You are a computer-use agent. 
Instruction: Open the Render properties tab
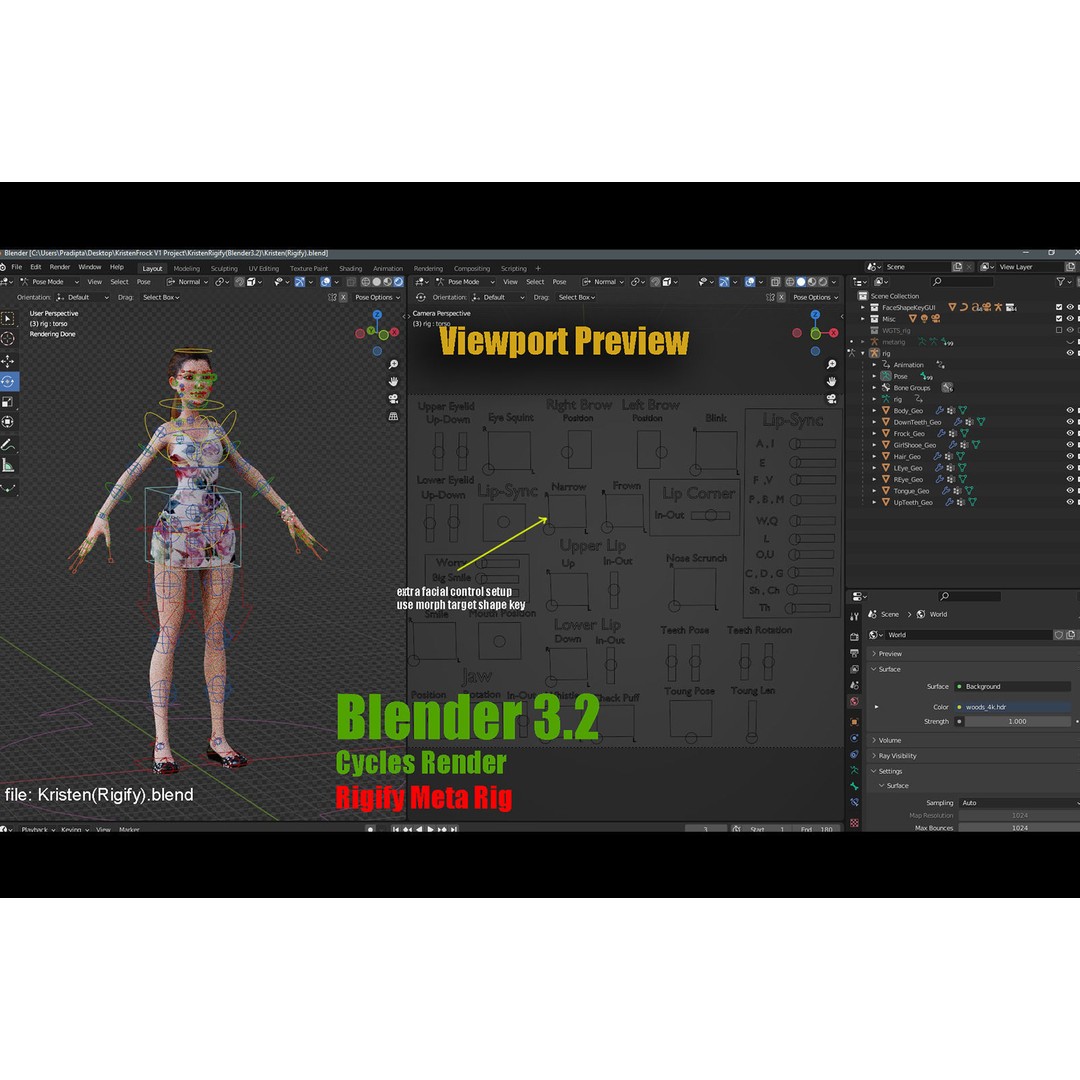coord(854,636)
